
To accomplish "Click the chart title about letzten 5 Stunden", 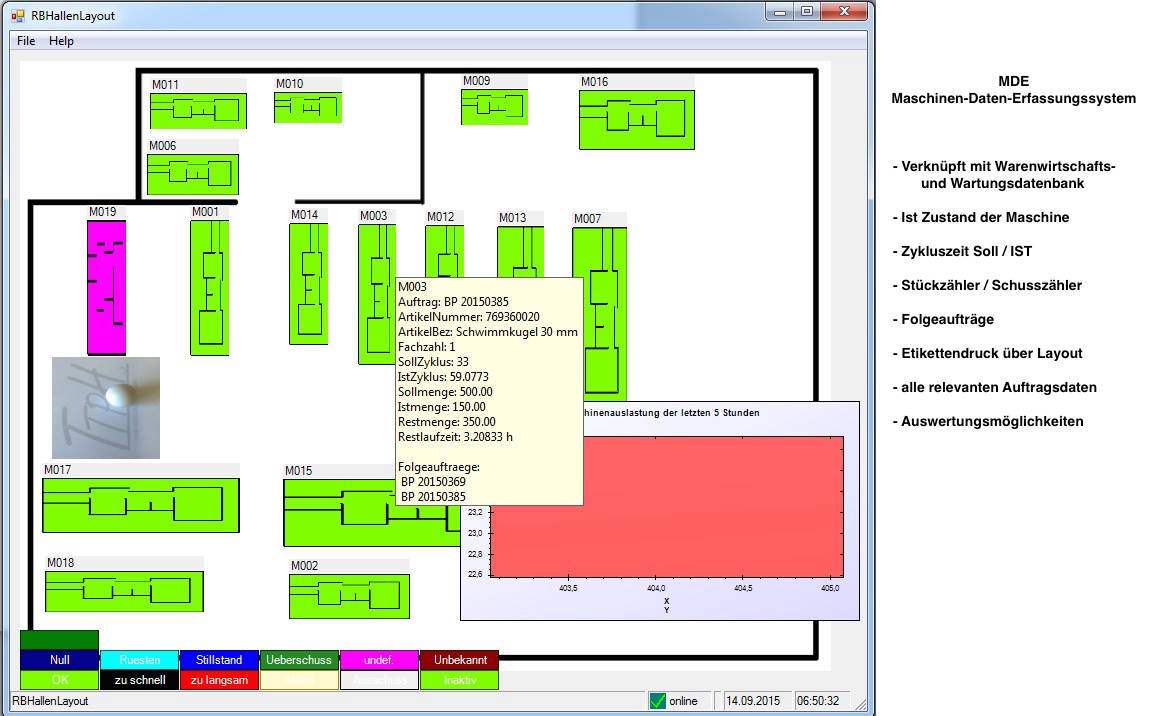I will 672,413.
